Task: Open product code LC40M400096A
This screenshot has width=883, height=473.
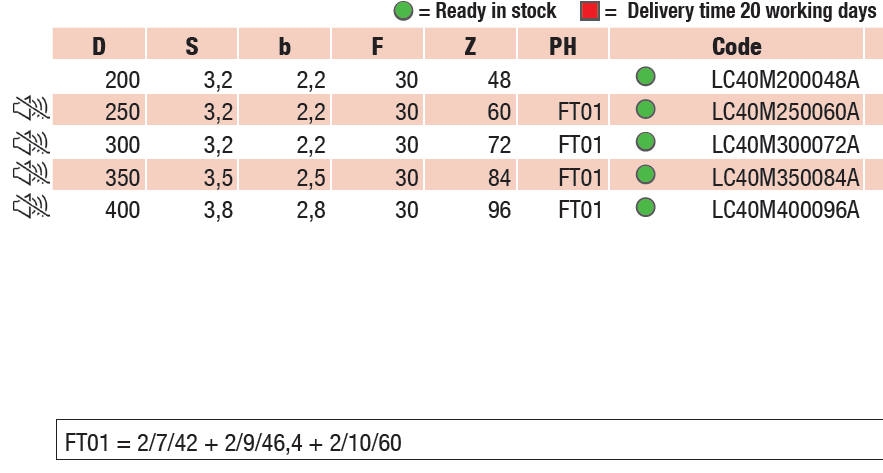Action: [x=785, y=210]
